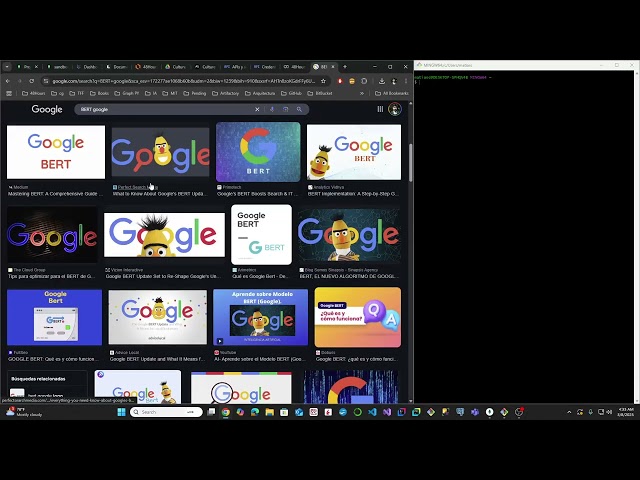This screenshot has width=640, height=480.
Task: Switch to the Dashboard browser tab
Action: point(87,67)
